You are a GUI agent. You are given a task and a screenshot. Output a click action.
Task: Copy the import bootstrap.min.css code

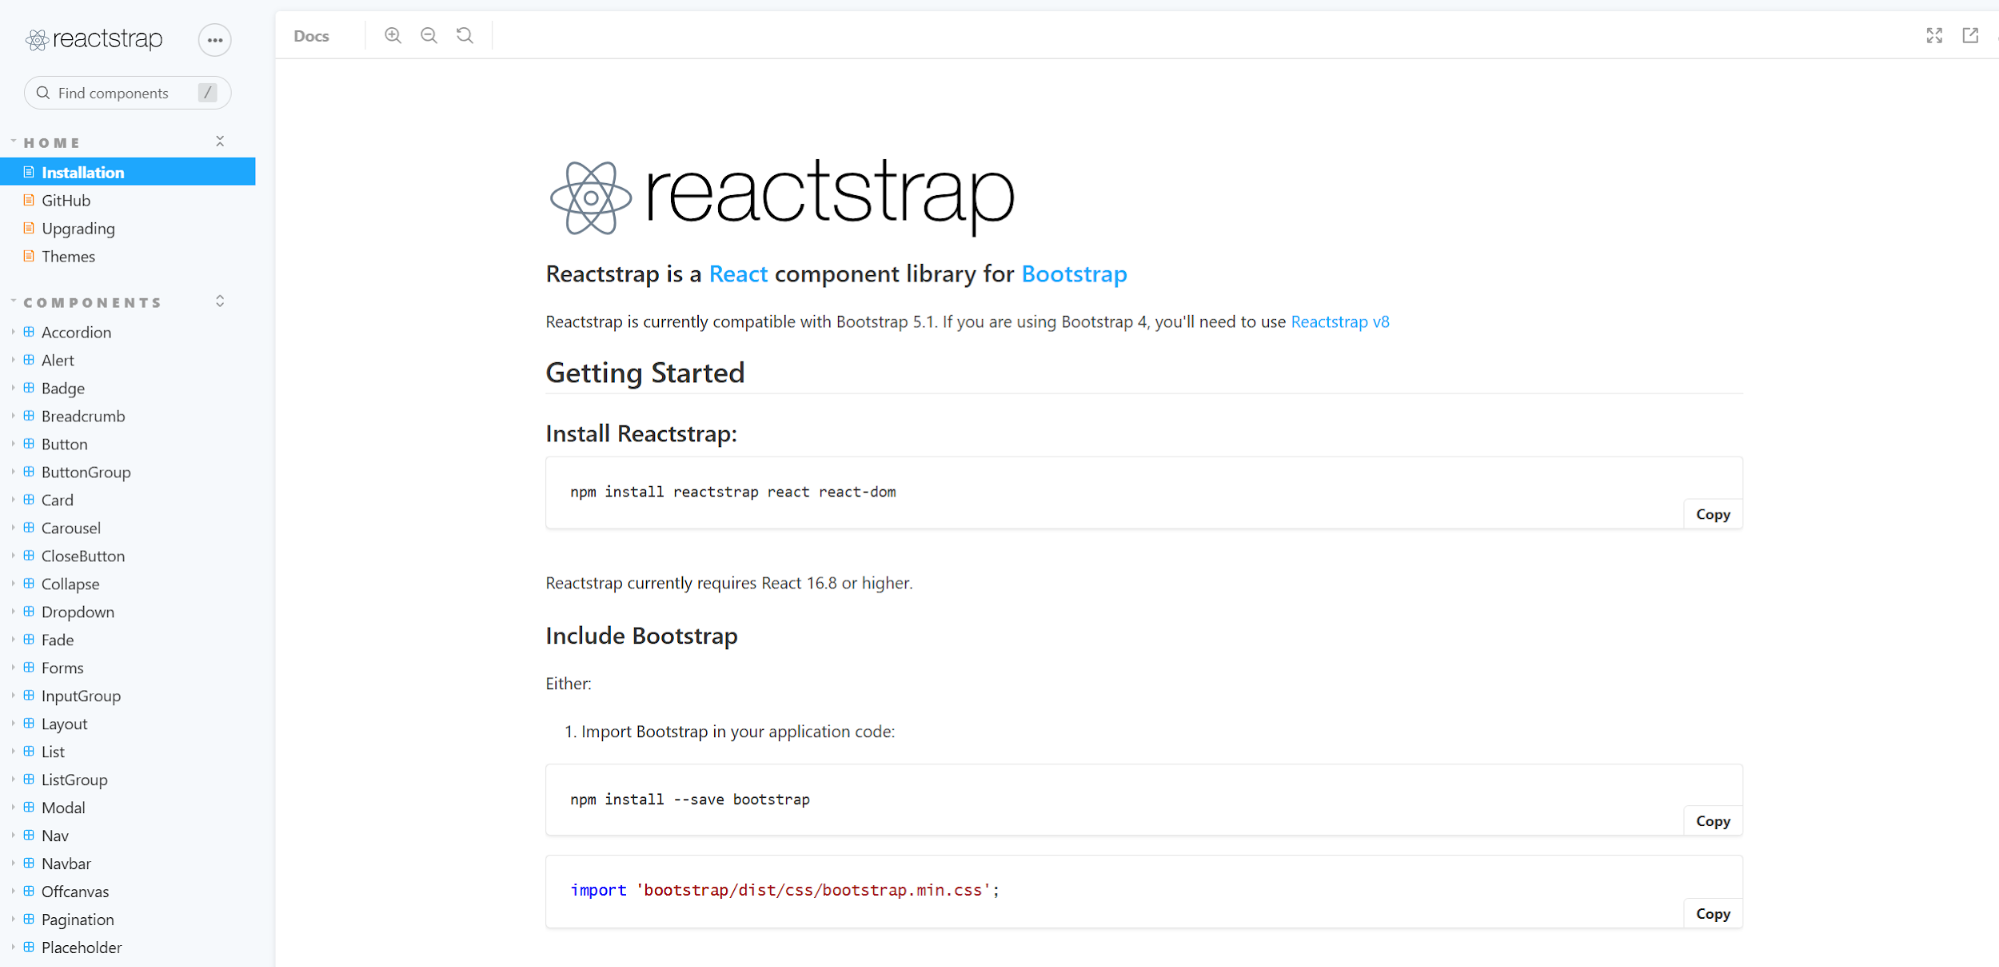tap(1712, 914)
